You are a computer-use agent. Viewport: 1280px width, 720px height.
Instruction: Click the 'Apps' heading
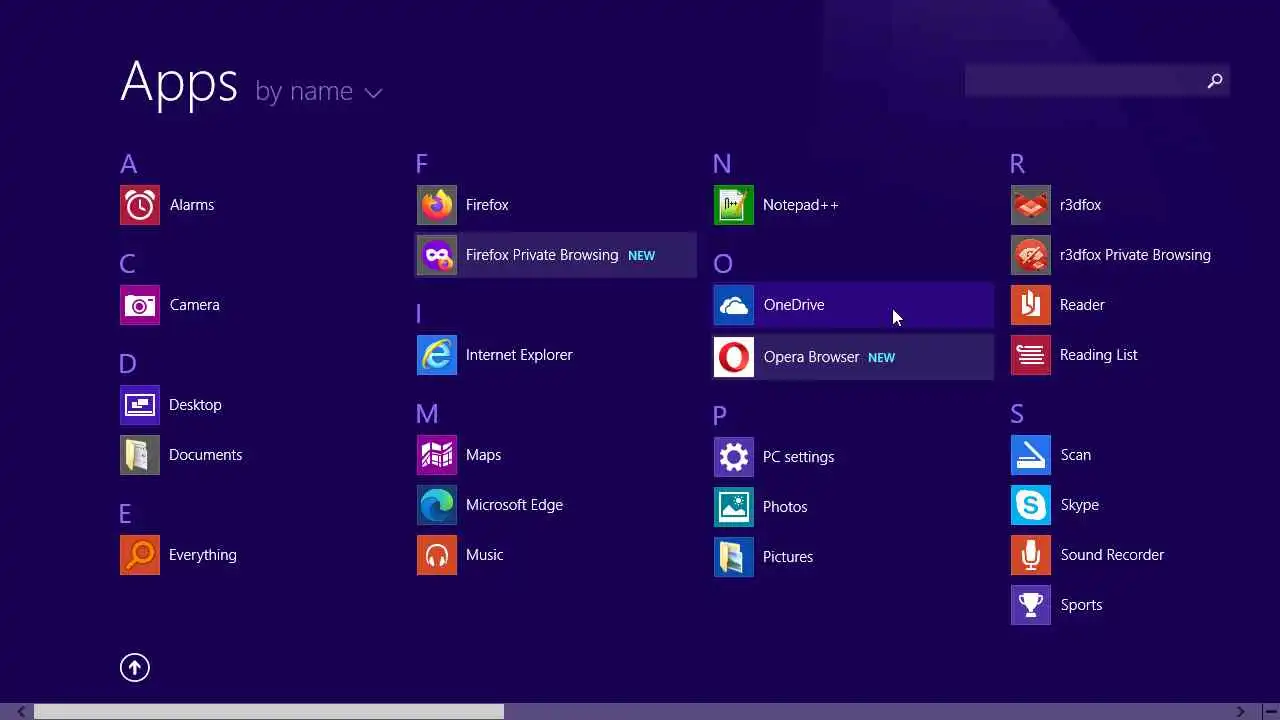click(179, 82)
